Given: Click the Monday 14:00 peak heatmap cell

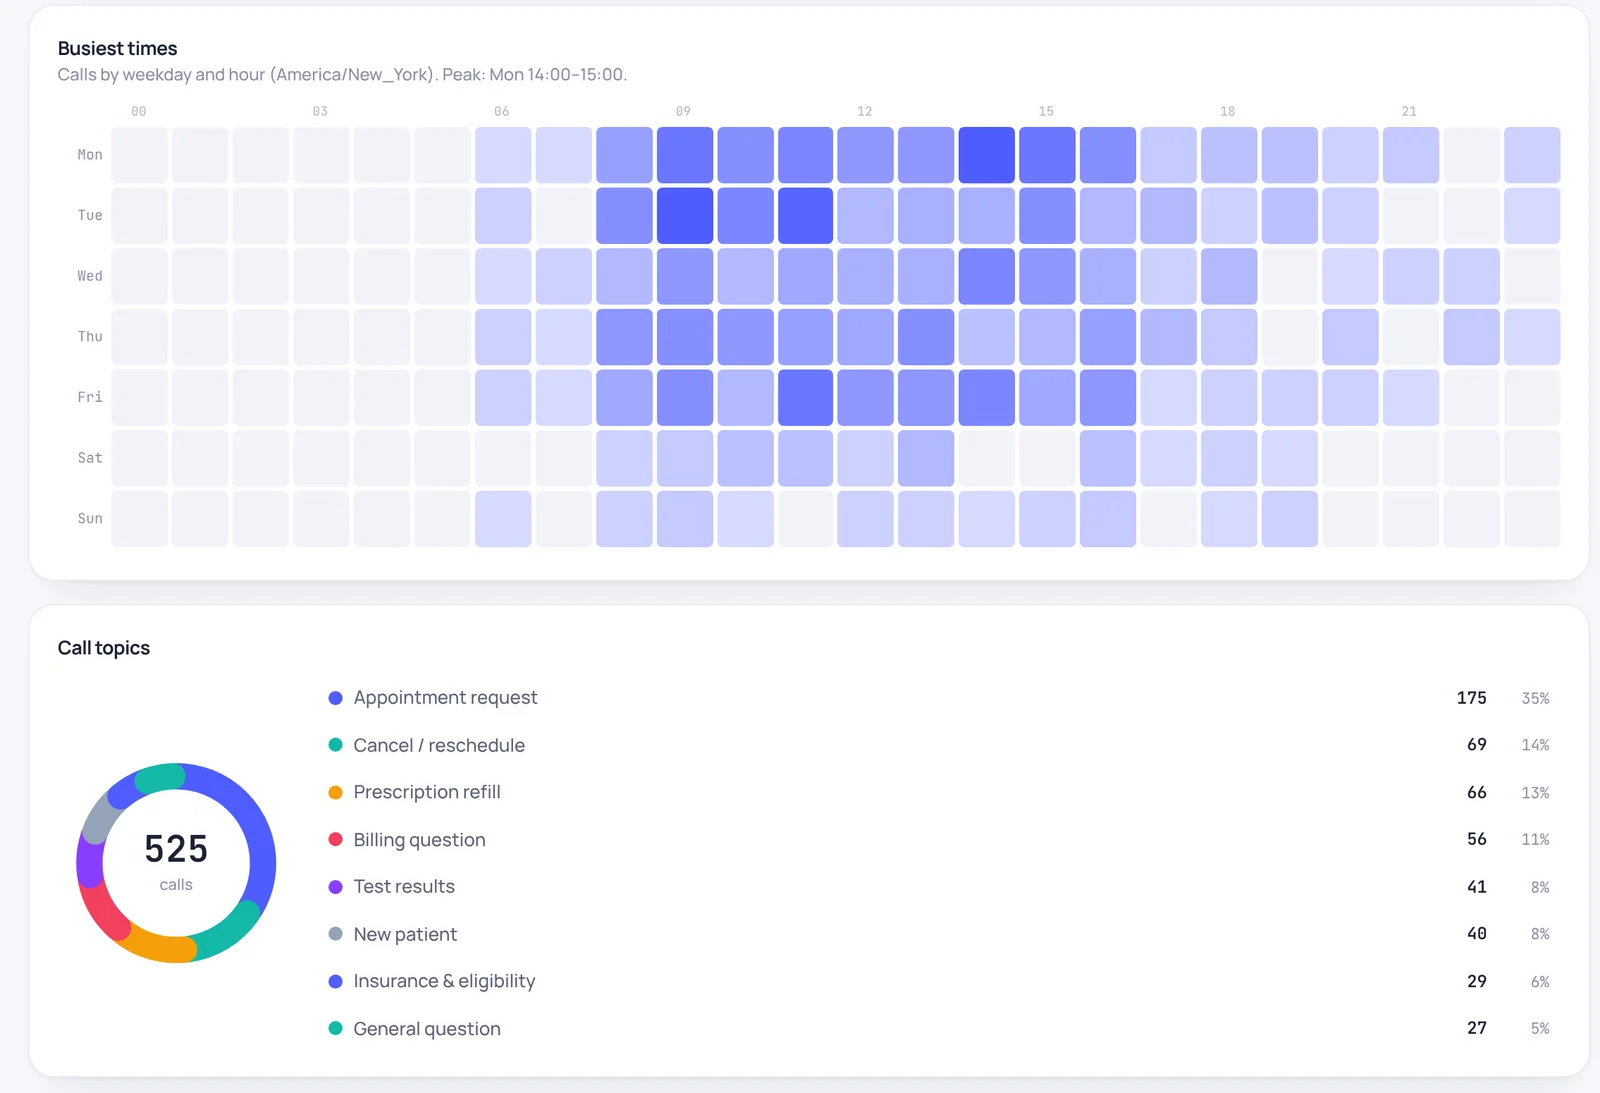Looking at the screenshot, I should coord(986,155).
